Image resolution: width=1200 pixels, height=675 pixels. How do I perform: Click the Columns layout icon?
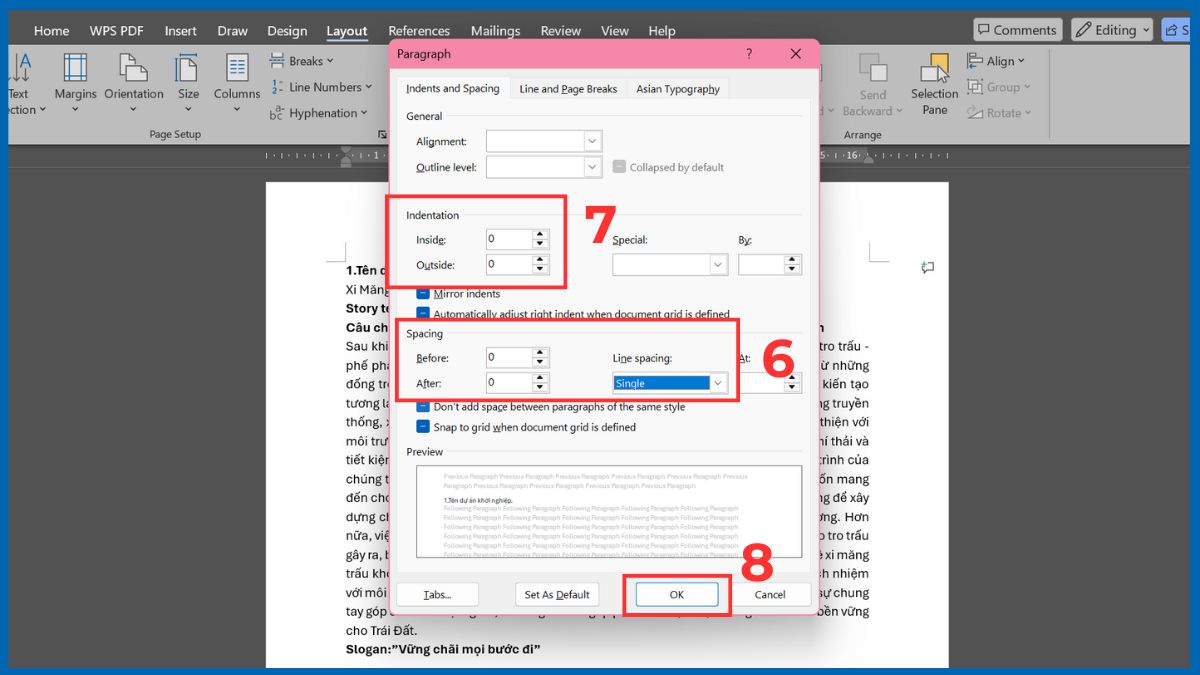(x=237, y=68)
